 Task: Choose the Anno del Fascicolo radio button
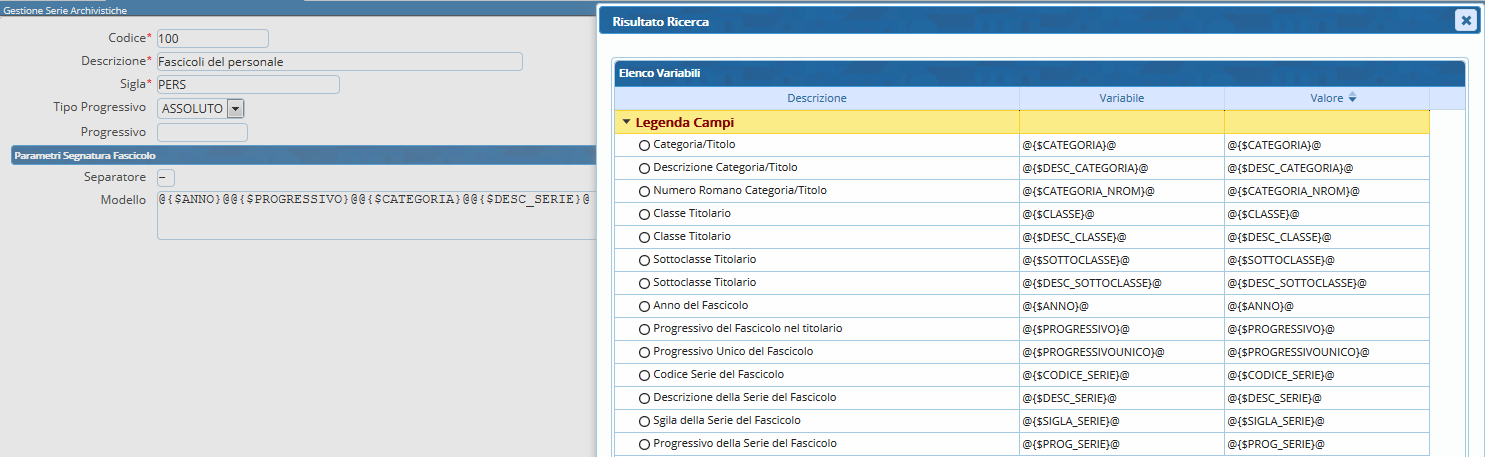(x=644, y=306)
